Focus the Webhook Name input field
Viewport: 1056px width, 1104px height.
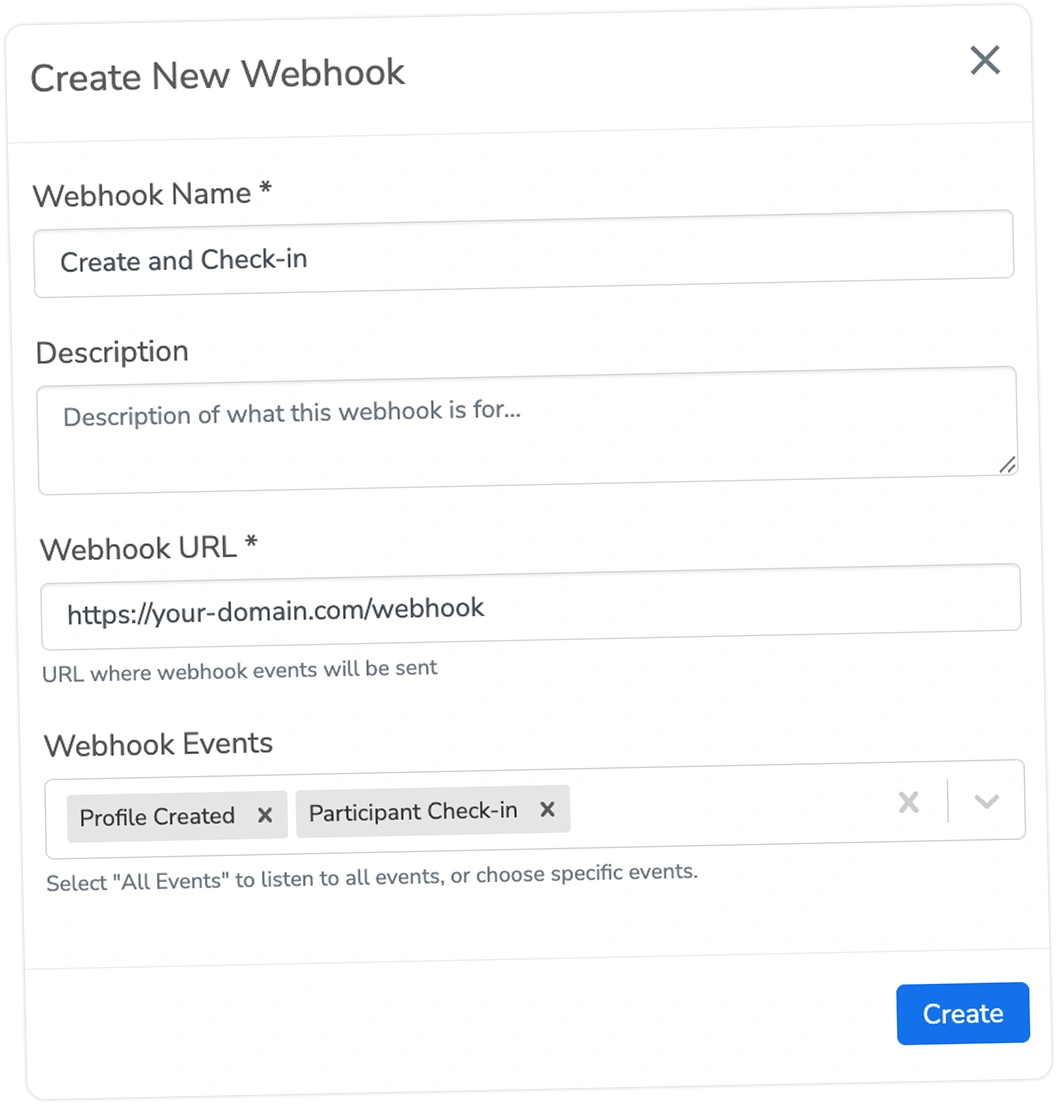click(x=523, y=254)
